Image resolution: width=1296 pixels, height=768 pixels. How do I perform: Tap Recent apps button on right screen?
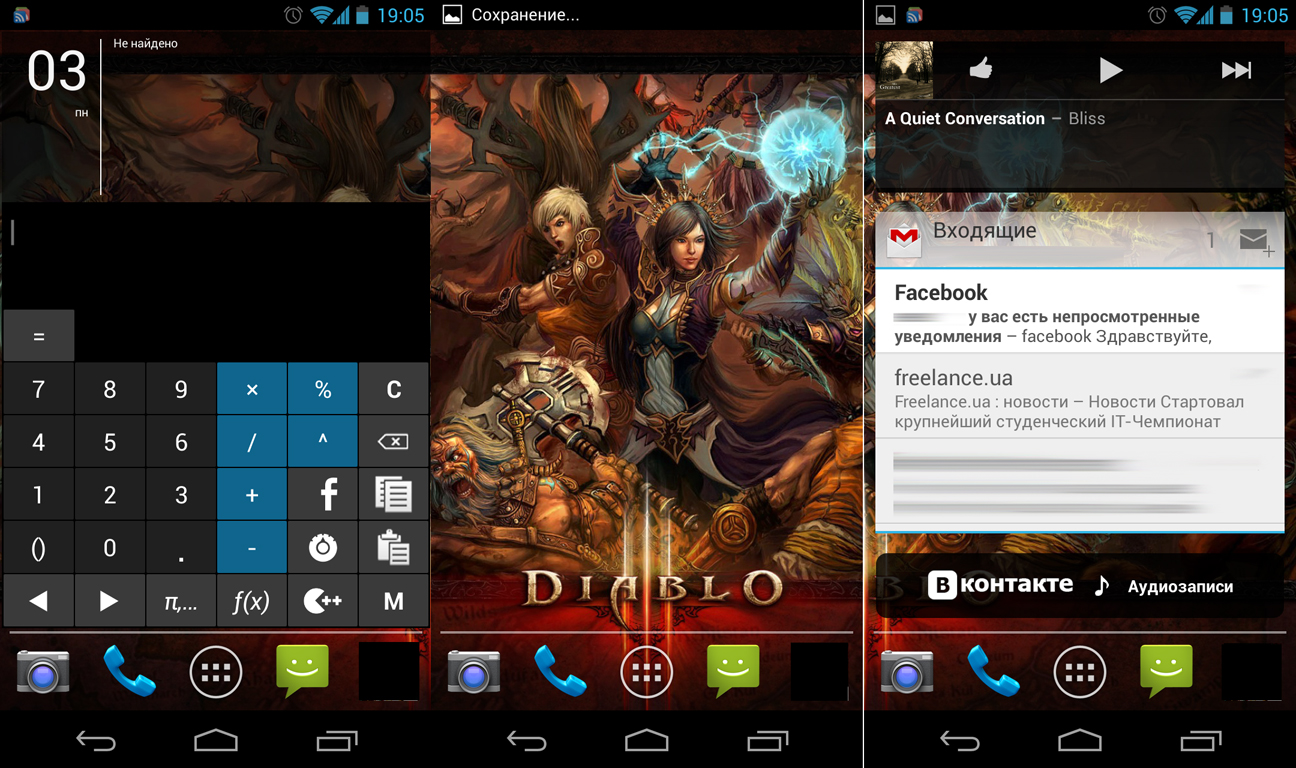pos(1200,741)
